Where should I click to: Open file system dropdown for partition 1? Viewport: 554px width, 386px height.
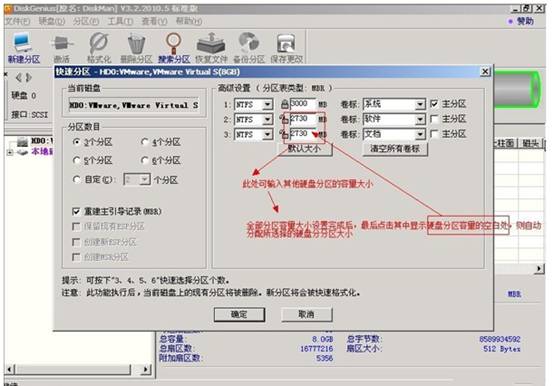coord(268,105)
